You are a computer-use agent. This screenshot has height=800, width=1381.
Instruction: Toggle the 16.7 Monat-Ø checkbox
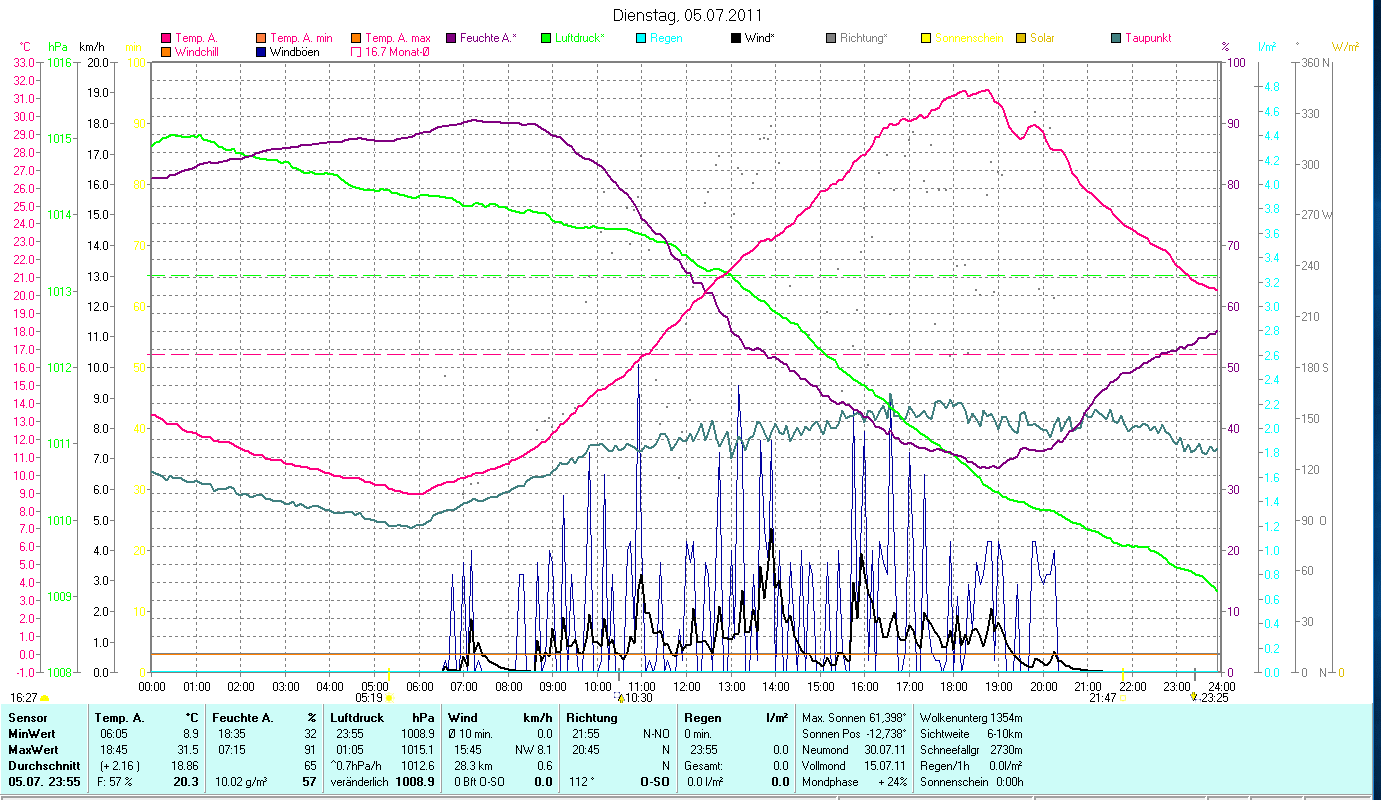pyautogui.click(x=356, y=52)
